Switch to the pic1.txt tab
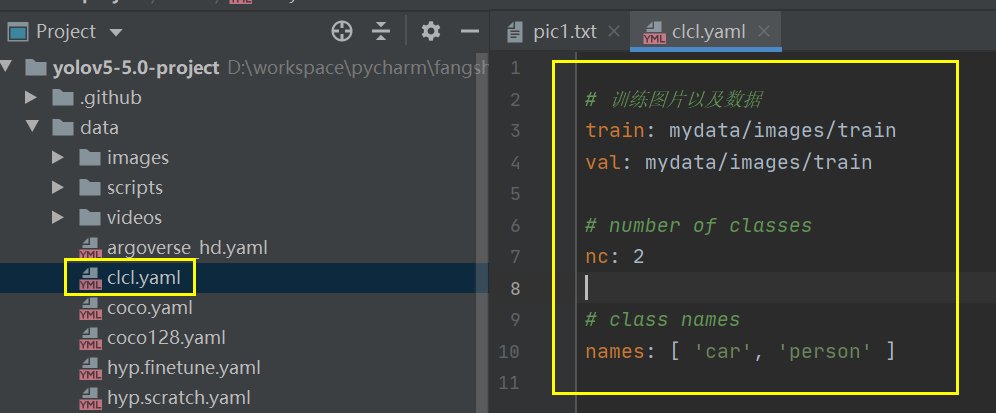Screen dimensions: 996x413 point(553,32)
